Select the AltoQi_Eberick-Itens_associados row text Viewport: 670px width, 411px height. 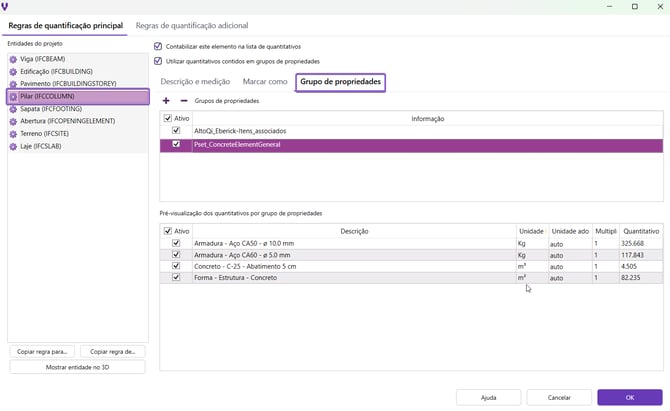point(240,131)
